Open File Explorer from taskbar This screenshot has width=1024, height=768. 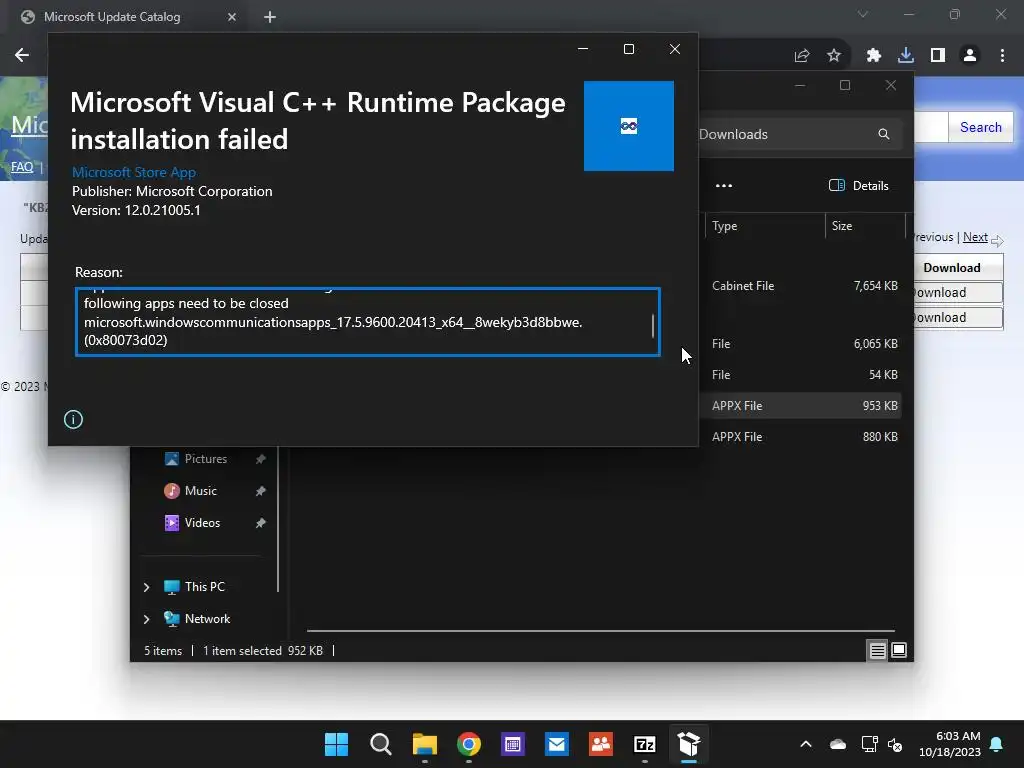point(424,744)
